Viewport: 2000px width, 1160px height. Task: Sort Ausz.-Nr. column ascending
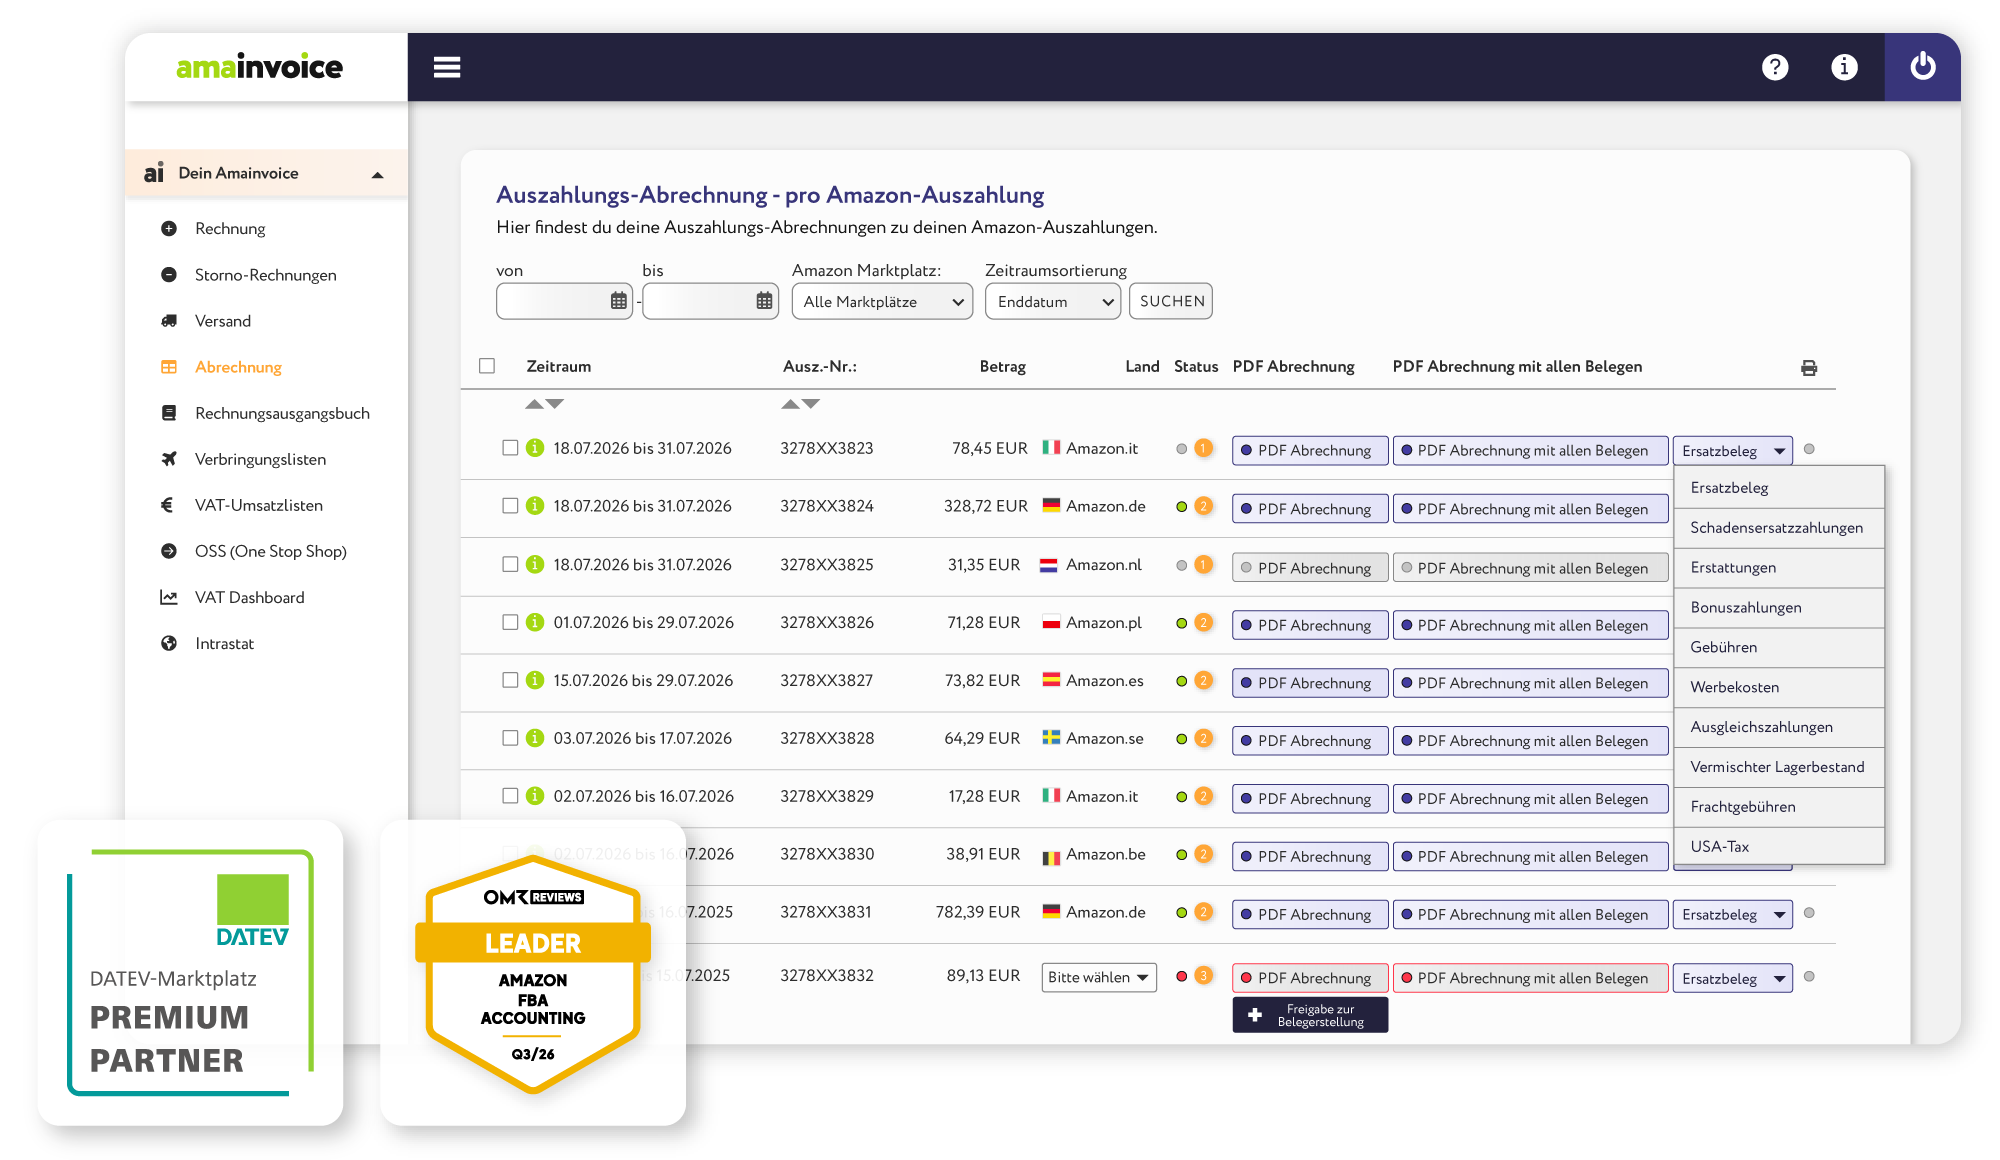[x=790, y=404]
